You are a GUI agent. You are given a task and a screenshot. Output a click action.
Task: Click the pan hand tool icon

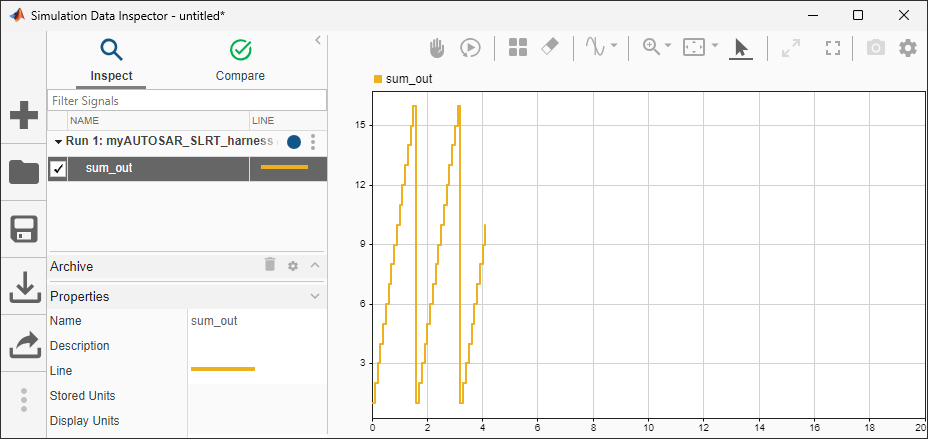[437, 47]
